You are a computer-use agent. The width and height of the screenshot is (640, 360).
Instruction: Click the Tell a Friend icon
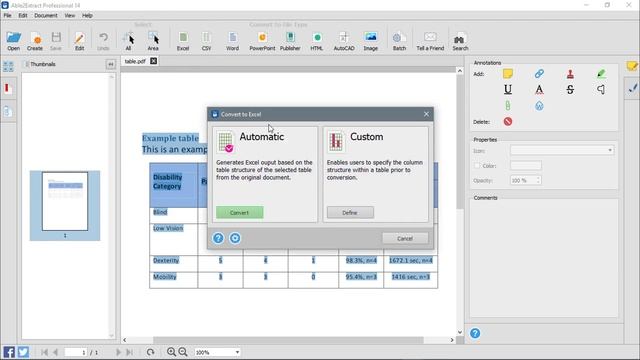[430, 41]
